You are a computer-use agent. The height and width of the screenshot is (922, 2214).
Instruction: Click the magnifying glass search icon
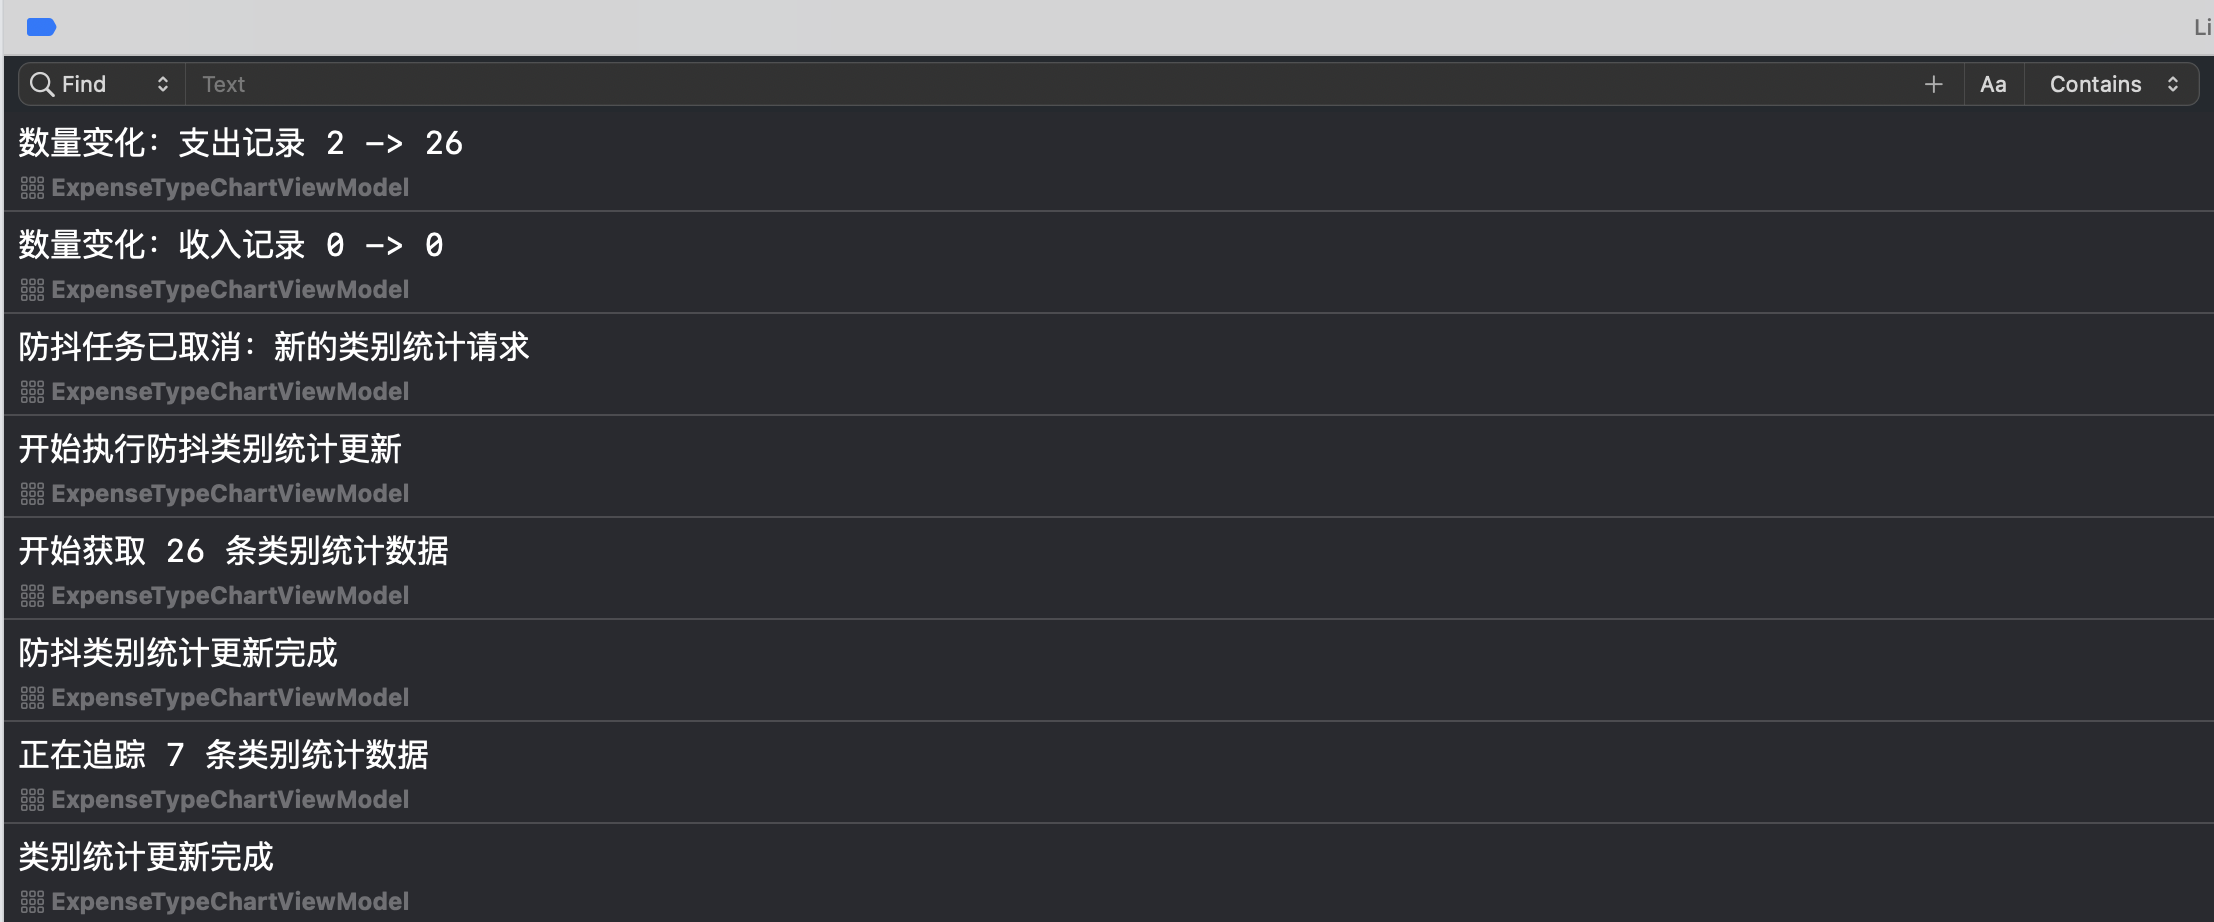click(41, 84)
